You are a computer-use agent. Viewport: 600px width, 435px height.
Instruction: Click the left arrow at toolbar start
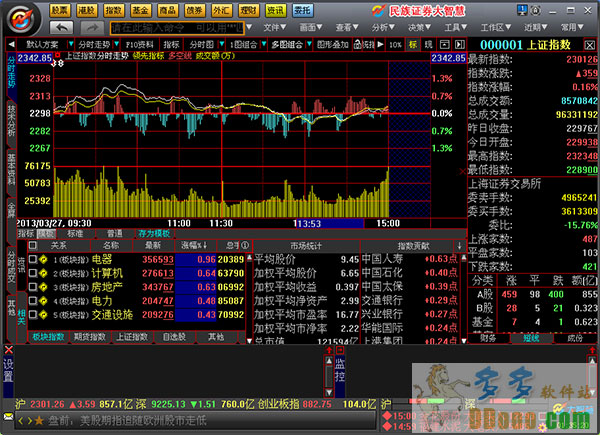tap(11, 45)
